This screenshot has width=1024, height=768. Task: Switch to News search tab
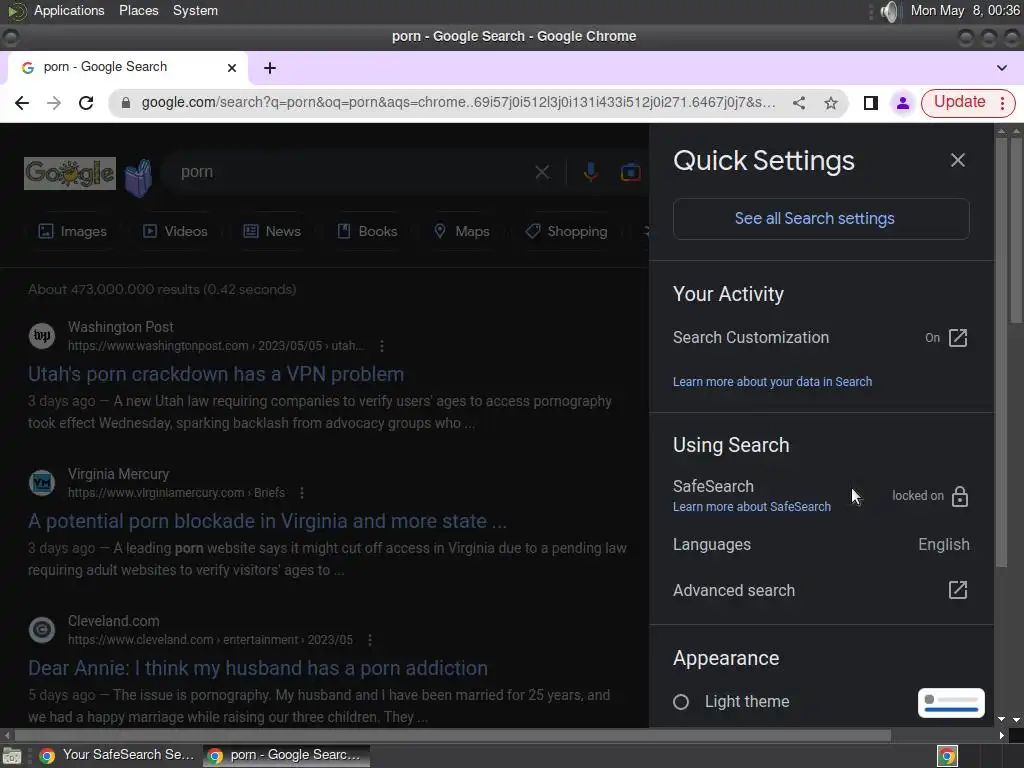tap(272, 231)
